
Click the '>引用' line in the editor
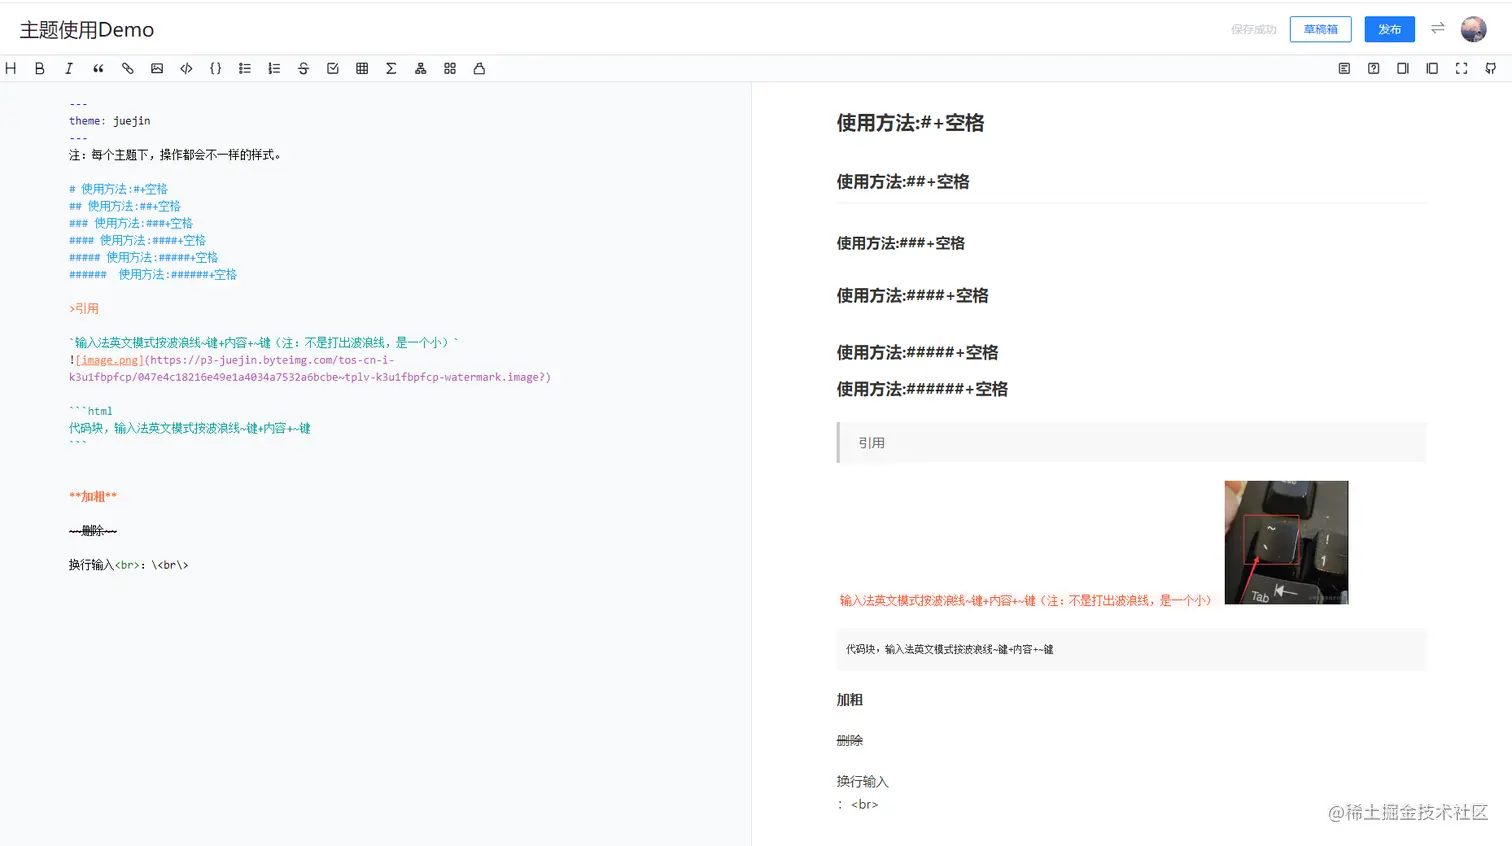point(84,309)
